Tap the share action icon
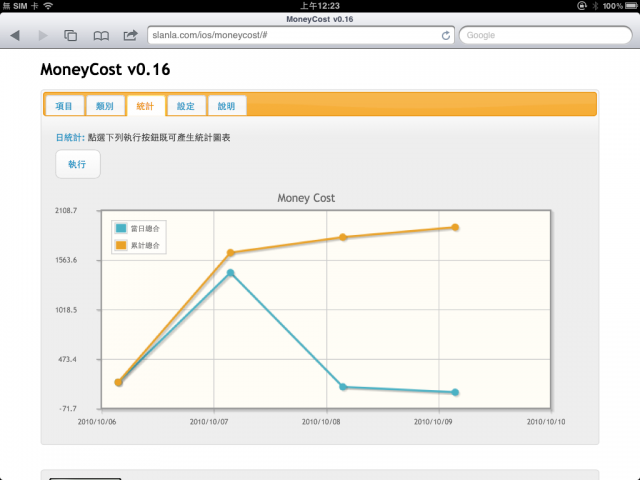This screenshot has width=640, height=480. [130, 35]
